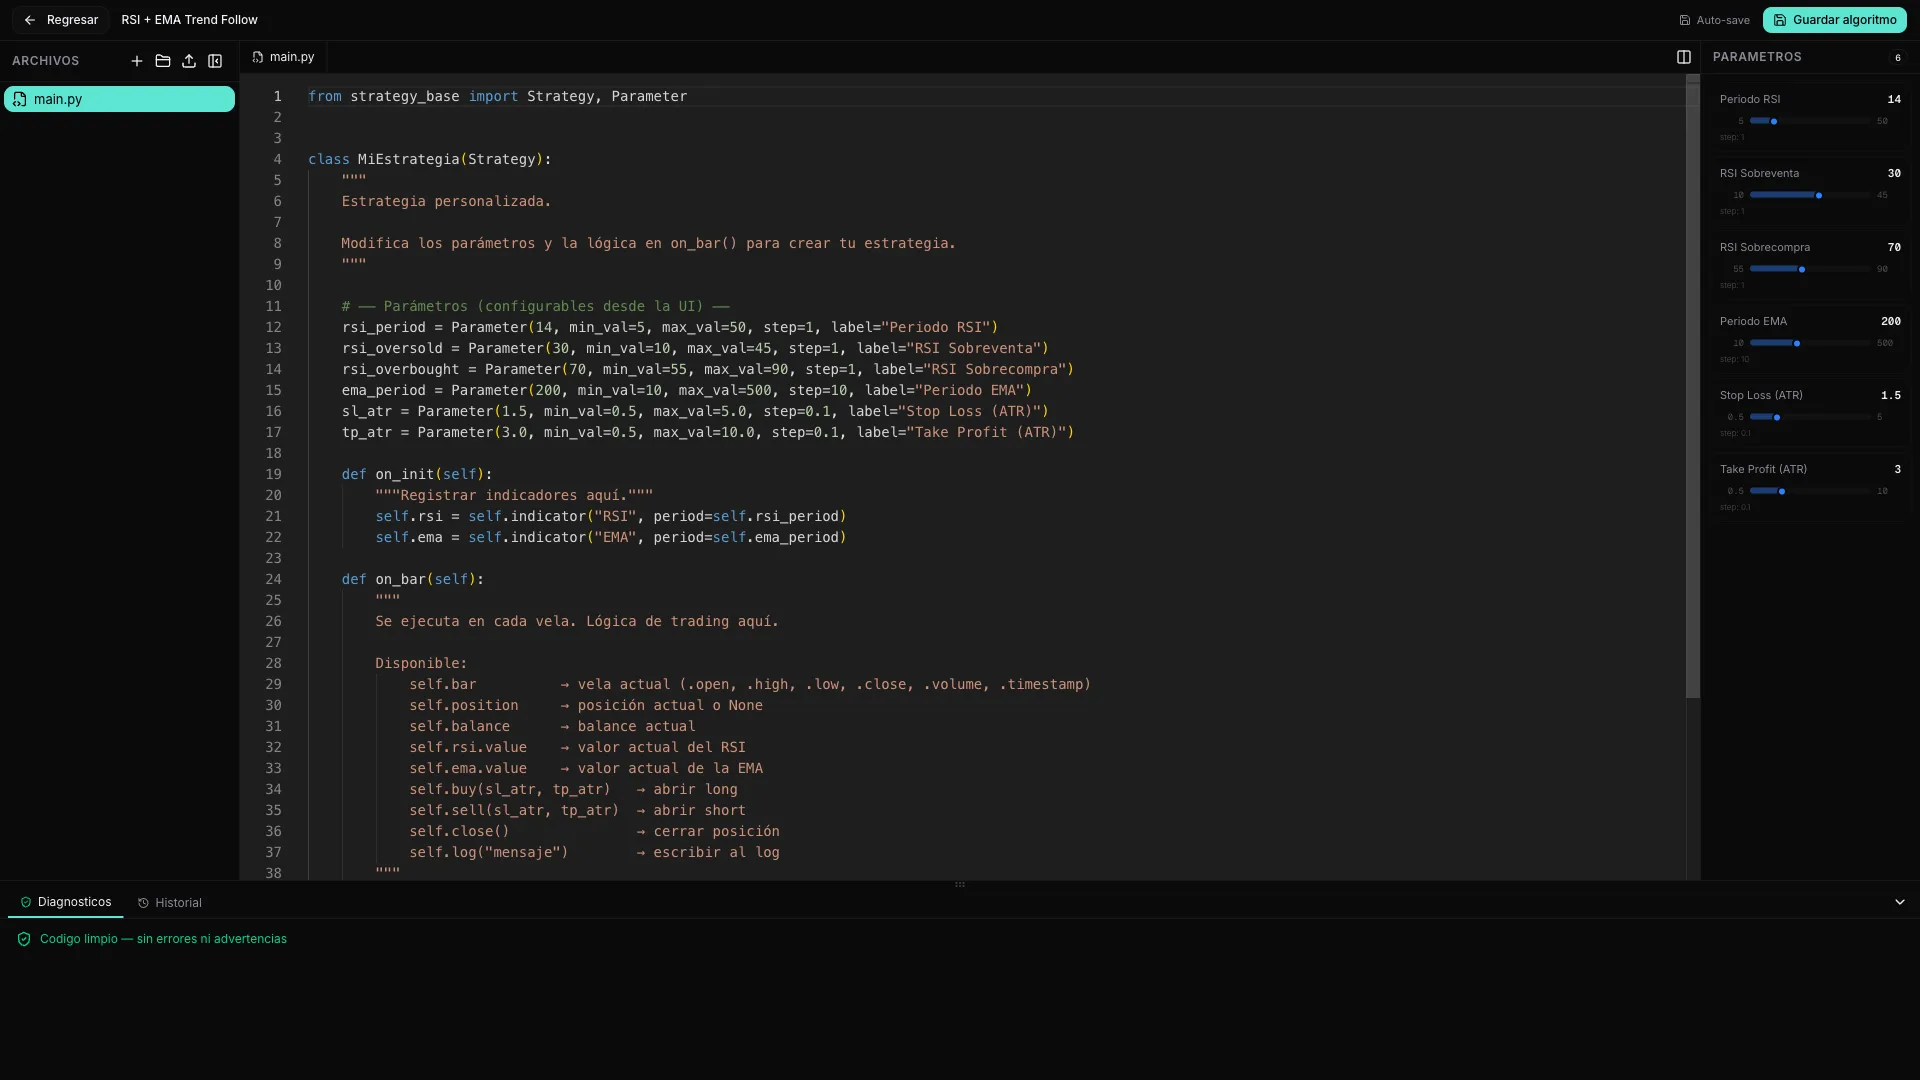Click the bottom panel resize grip dots
This screenshot has height=1080, width=1920.
960,885
